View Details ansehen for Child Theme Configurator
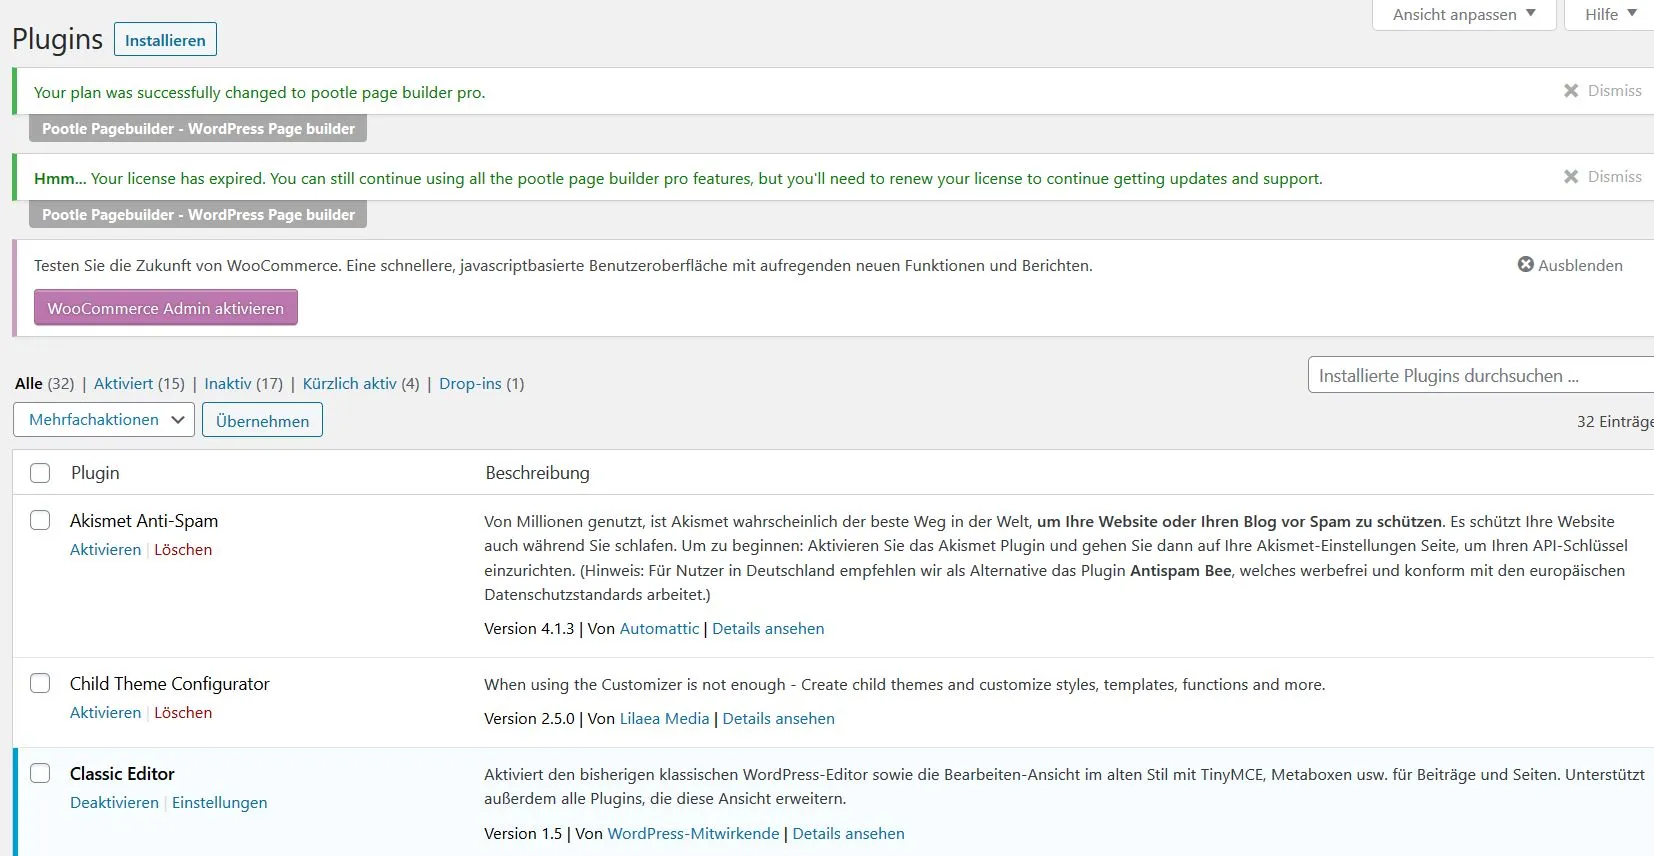1654x856 pixels. [x=779, y=719]
